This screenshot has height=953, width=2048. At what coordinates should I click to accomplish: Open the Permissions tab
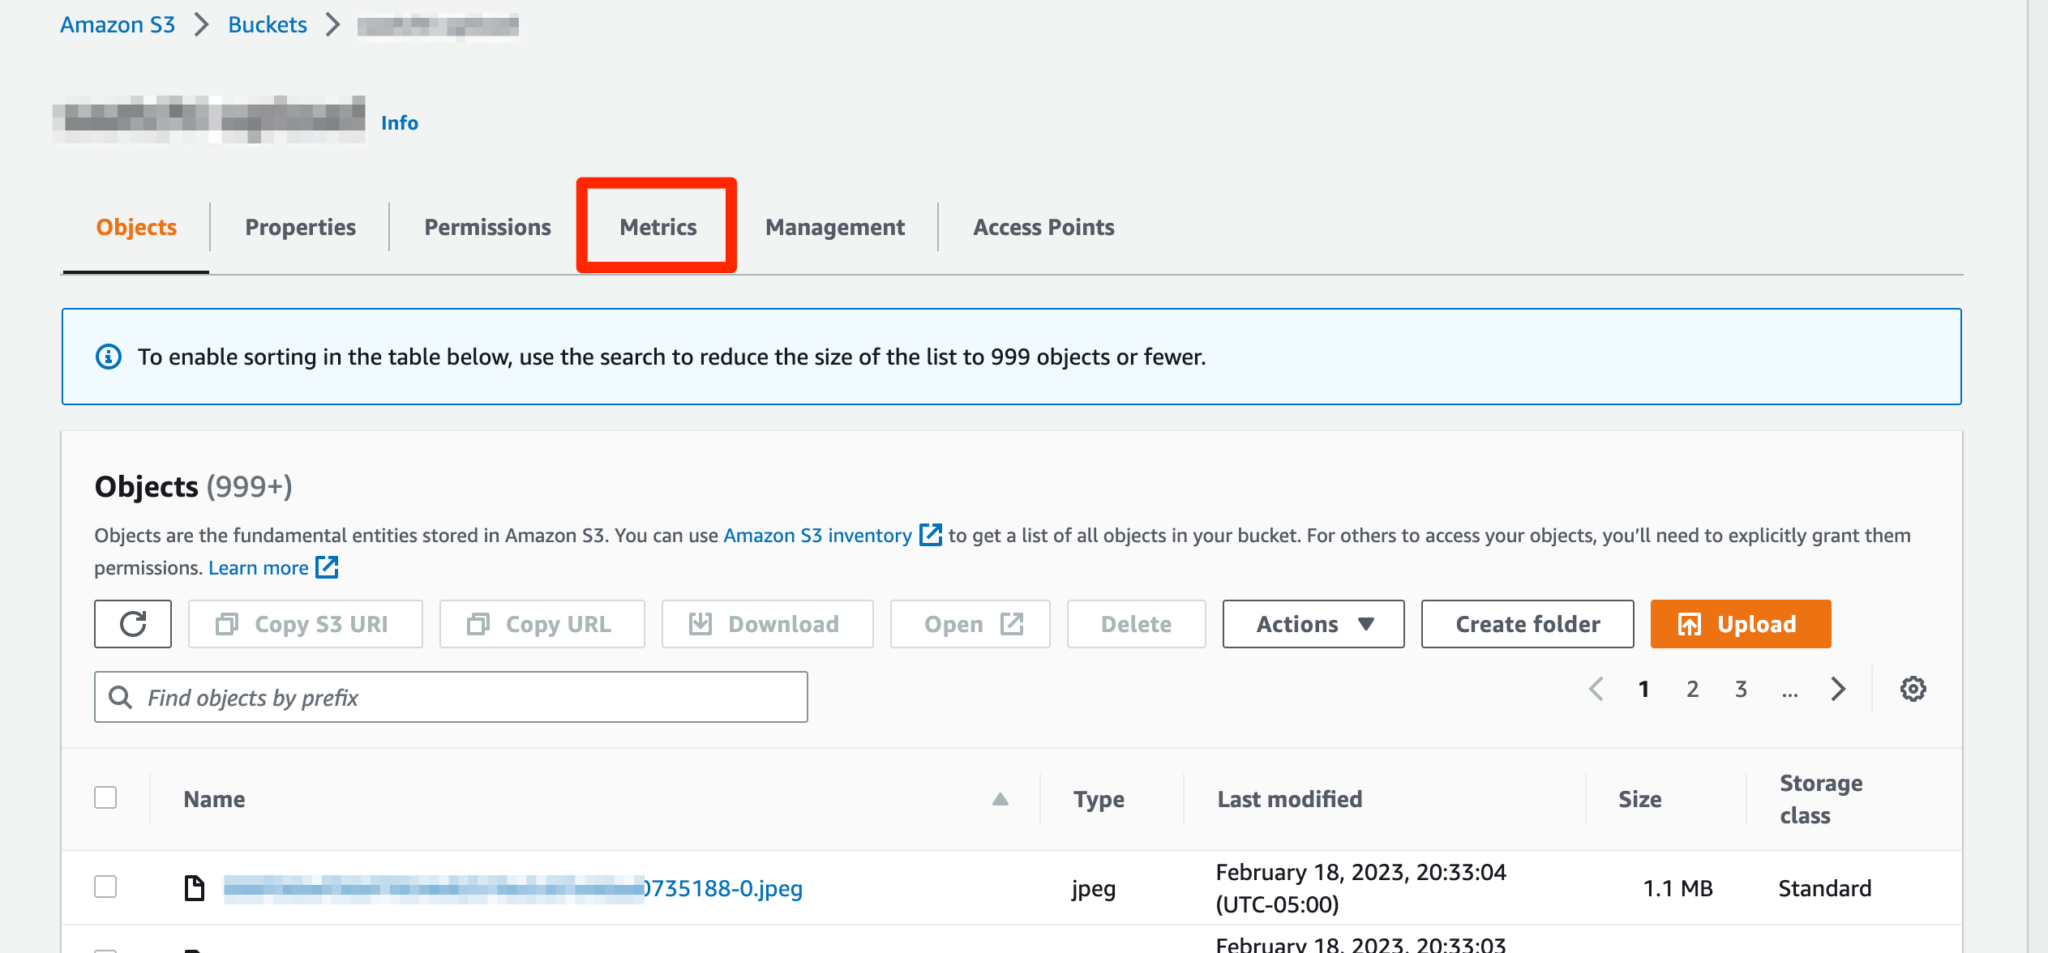[487, 227]
